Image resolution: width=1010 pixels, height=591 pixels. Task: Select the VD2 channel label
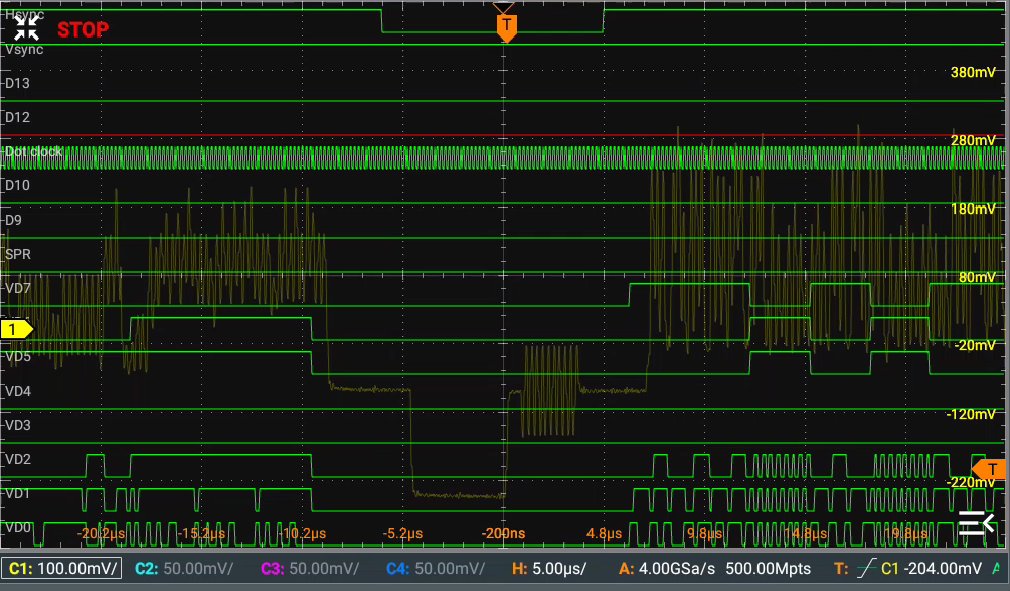(x=18, y=459)
